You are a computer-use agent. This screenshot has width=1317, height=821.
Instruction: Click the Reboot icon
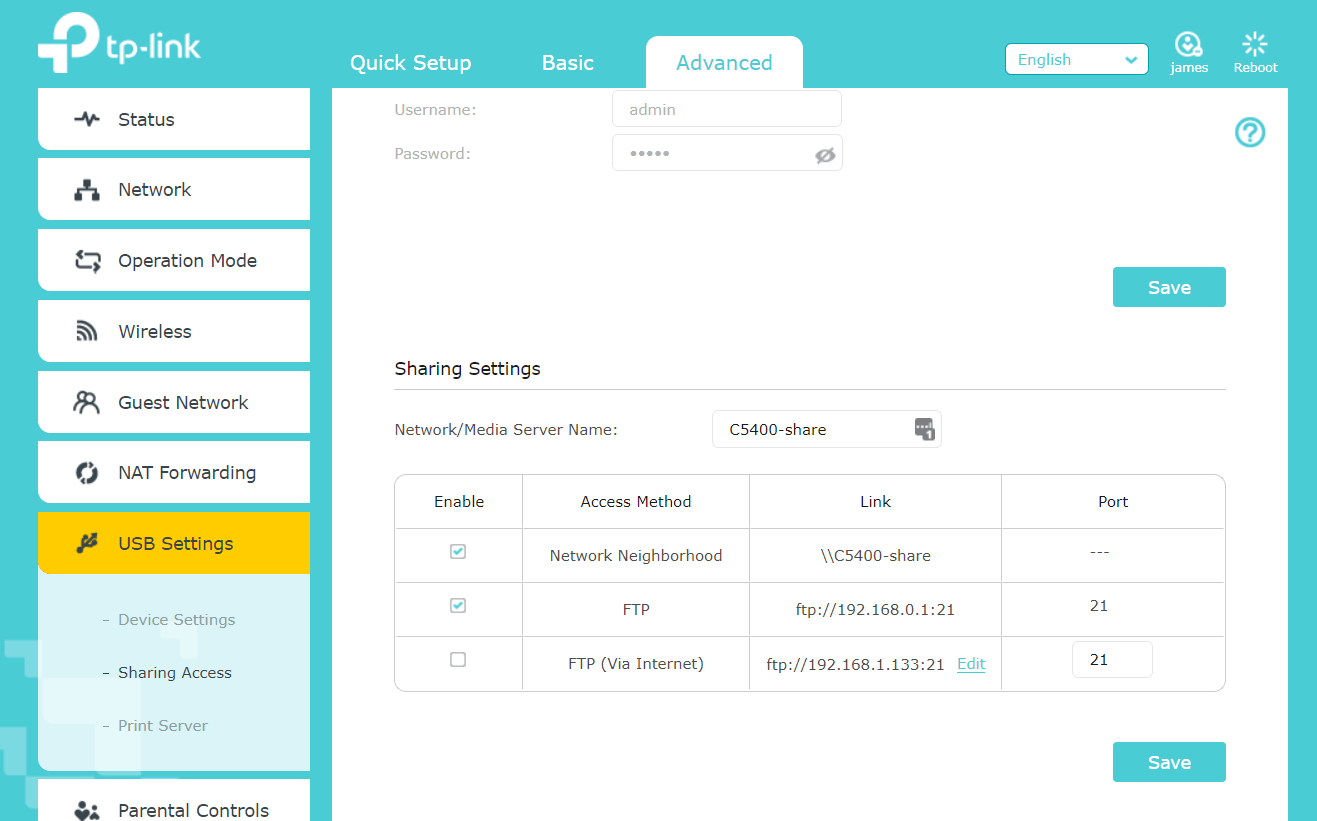point(1254,45)
